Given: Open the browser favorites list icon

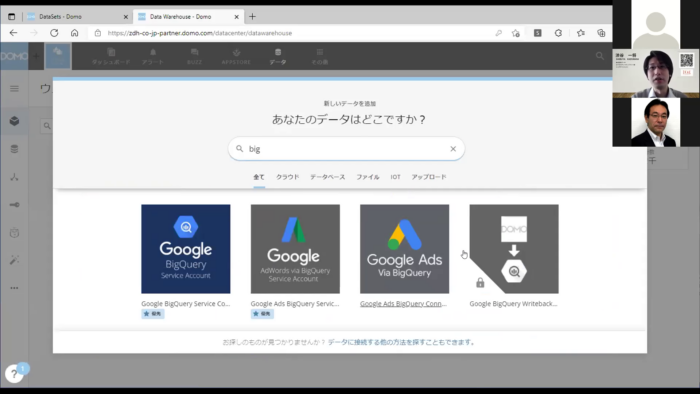Looking at the screenshot, I should pyautogui.click(x=581, y=33).
